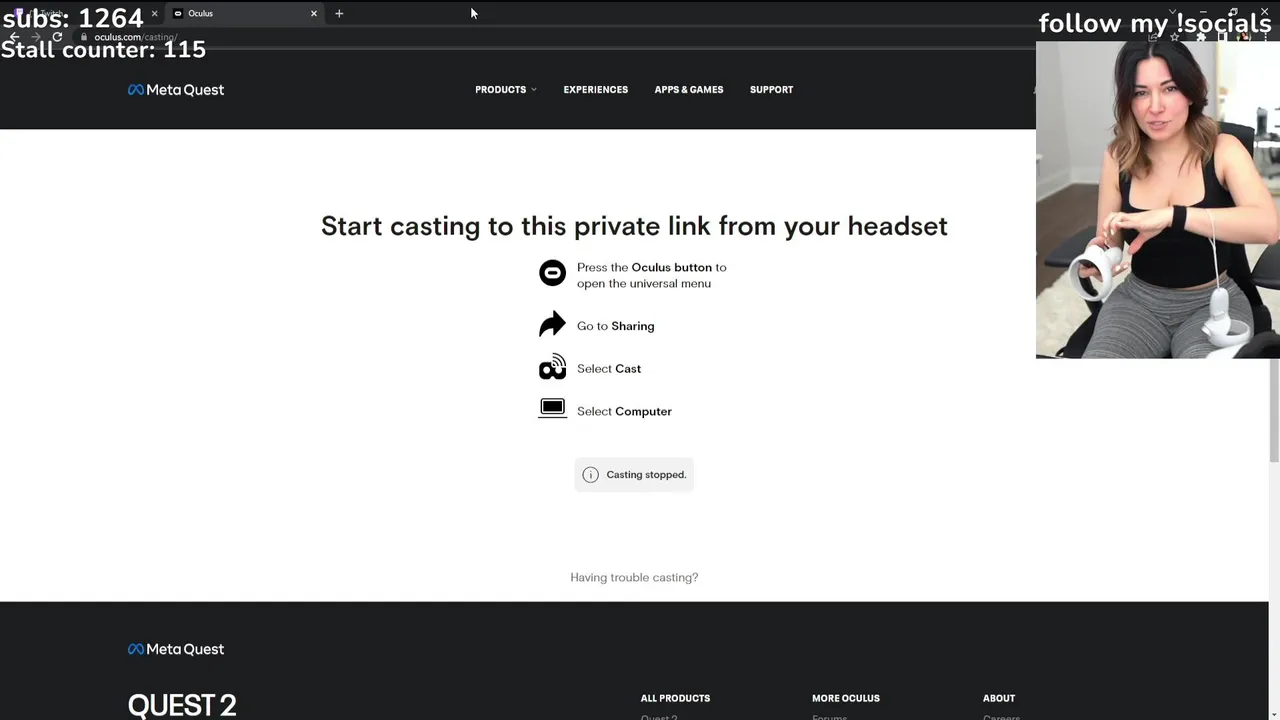The image size is (1280, 720).
Task: Open the Products dropdown menu
Action: click(506, 90)
